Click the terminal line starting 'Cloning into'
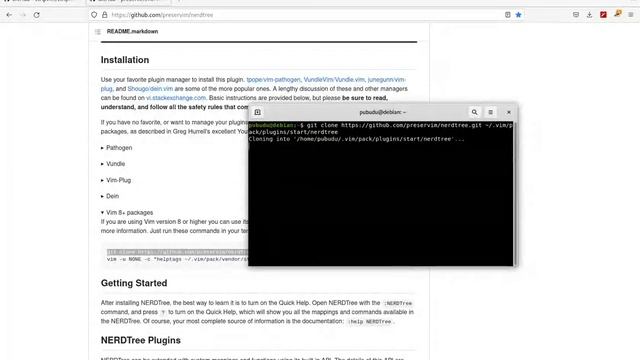 [356, 139]
